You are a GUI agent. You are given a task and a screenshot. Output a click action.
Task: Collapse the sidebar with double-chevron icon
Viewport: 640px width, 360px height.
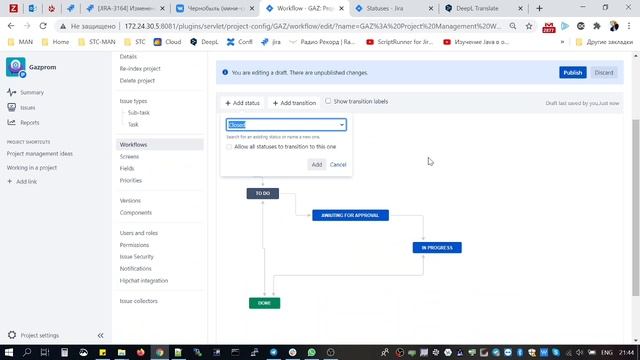[x=100, y=335]
